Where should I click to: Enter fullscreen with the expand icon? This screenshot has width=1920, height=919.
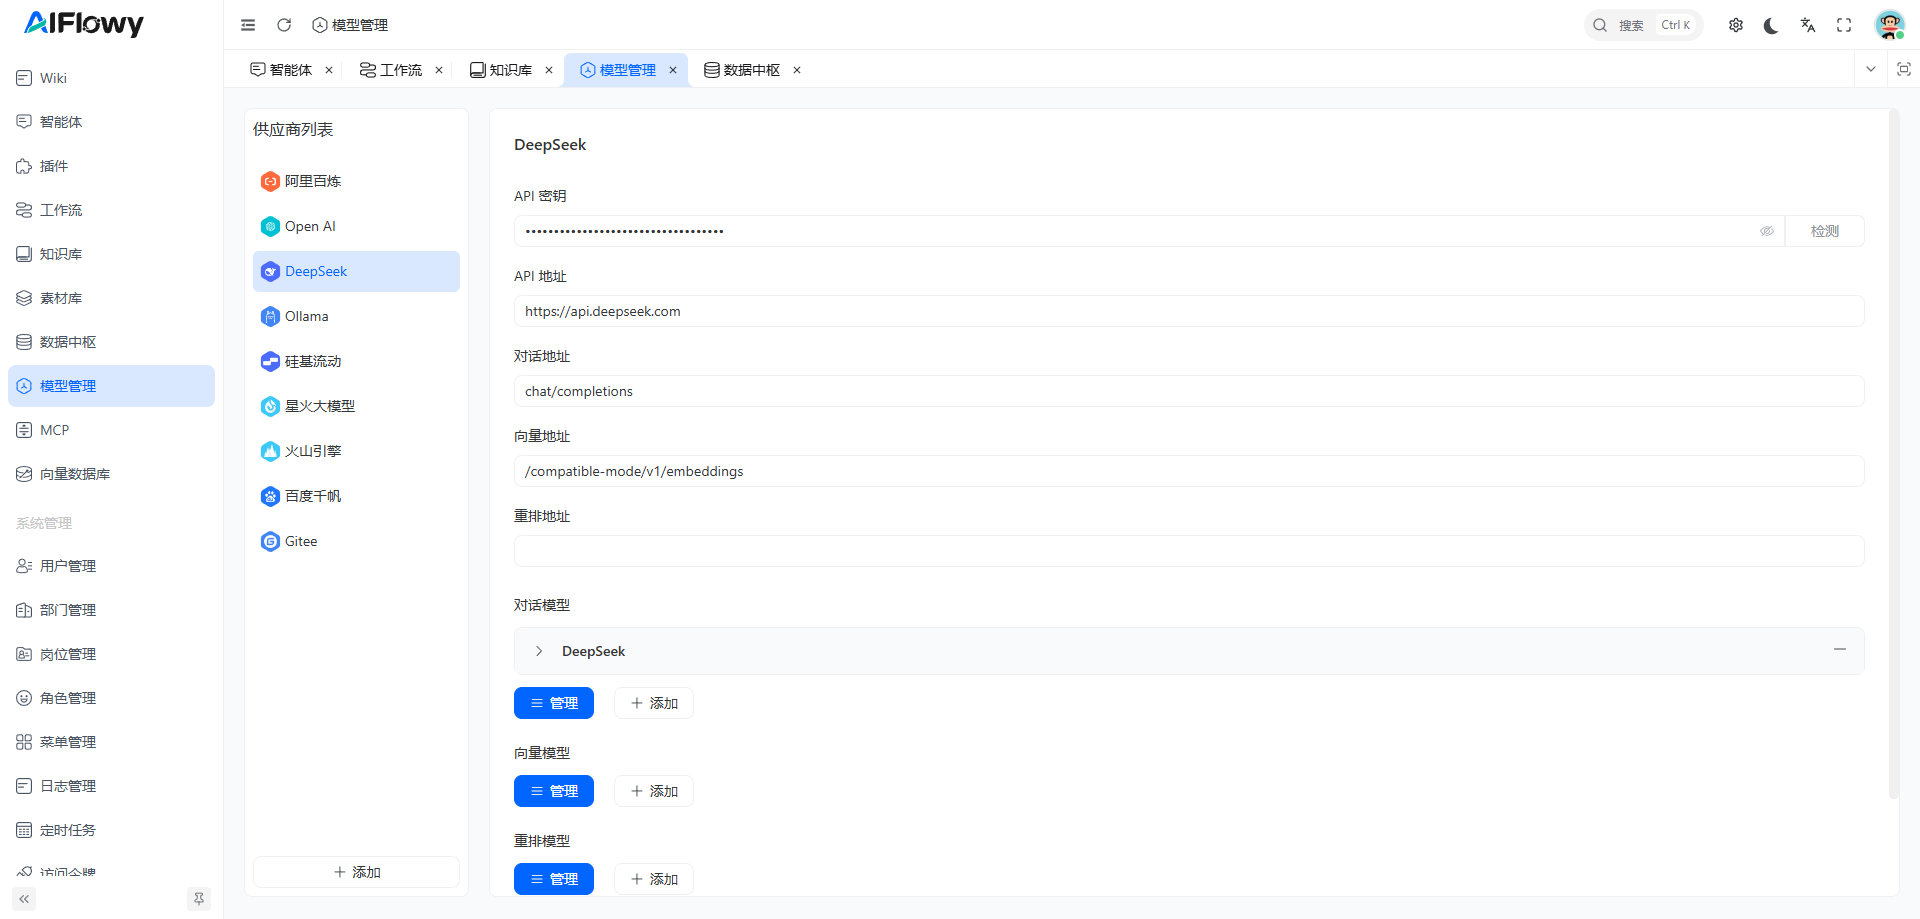click(1844, 25)
